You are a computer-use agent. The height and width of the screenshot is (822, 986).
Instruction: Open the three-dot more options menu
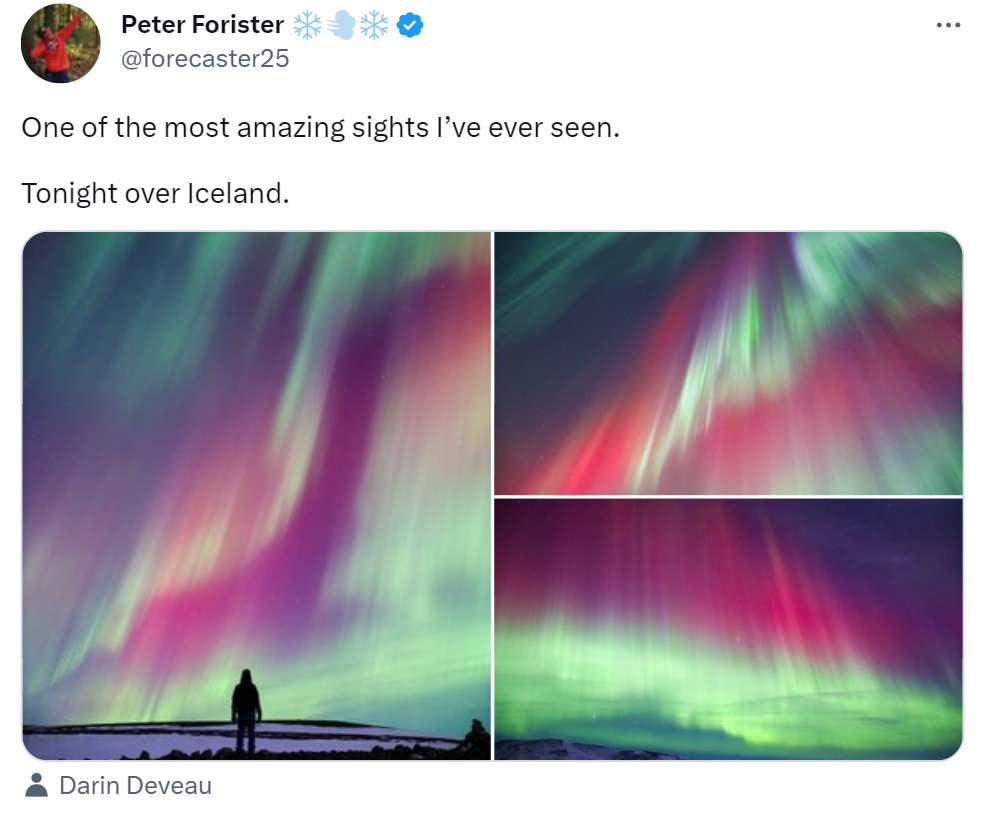pos(948,25)
